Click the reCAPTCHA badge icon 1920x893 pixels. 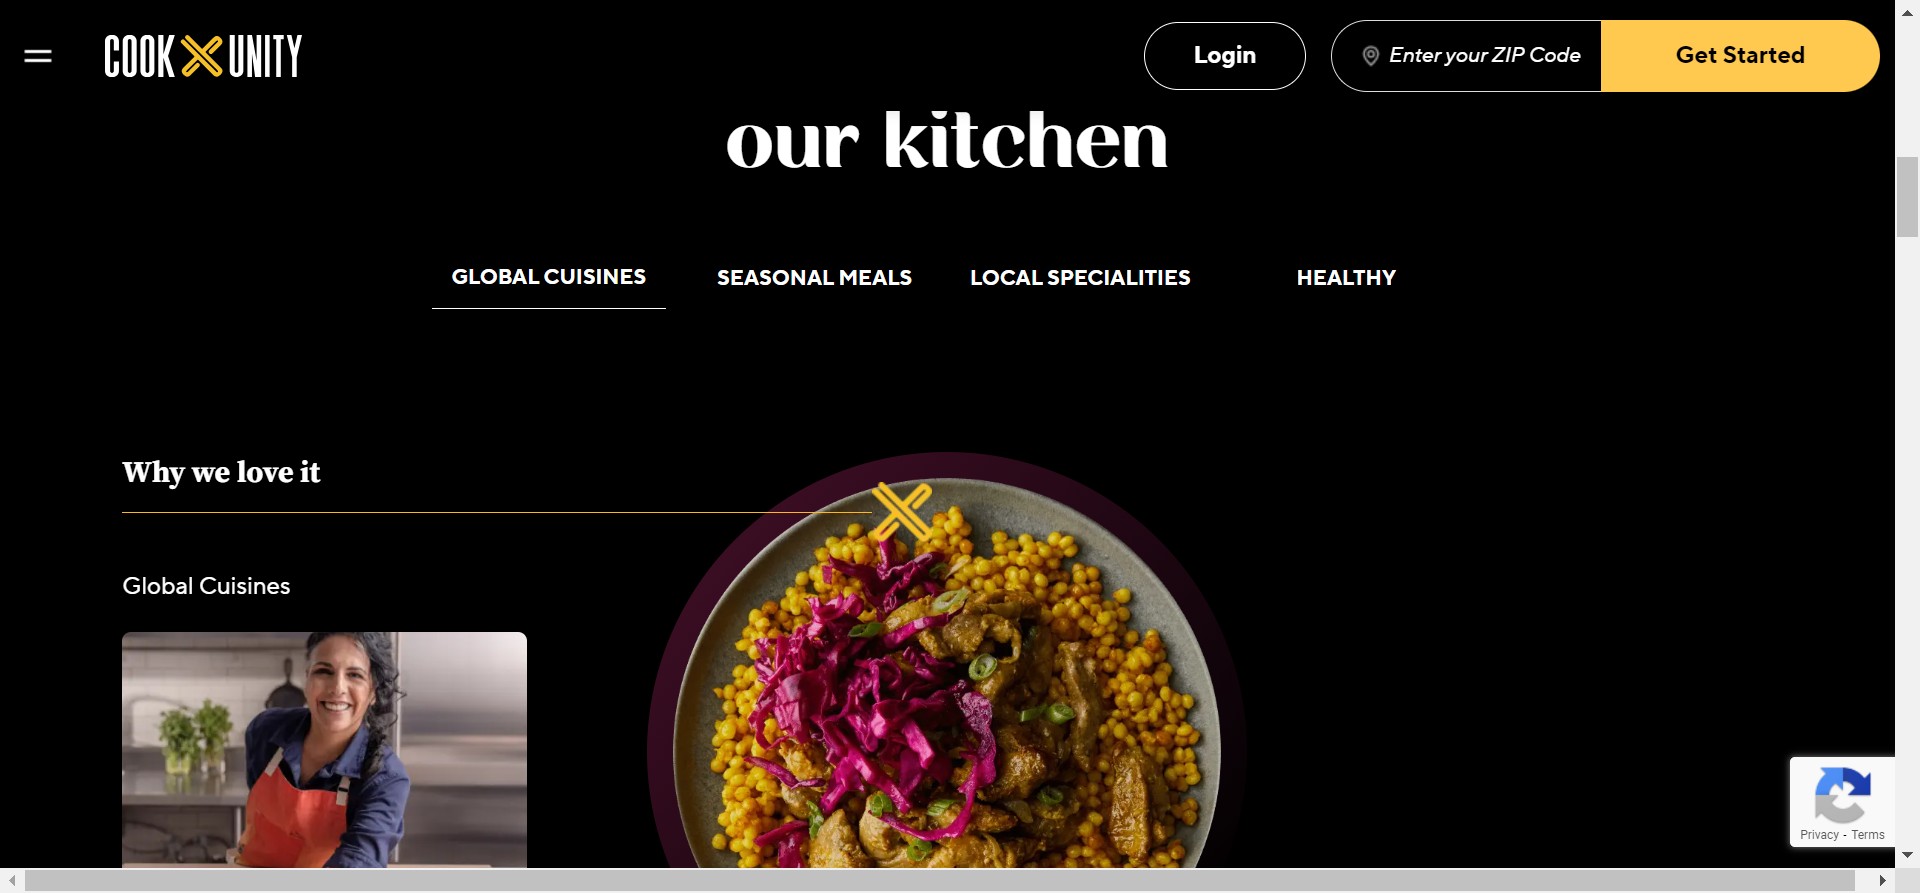pyautogui.click(x=1842, y=794)
